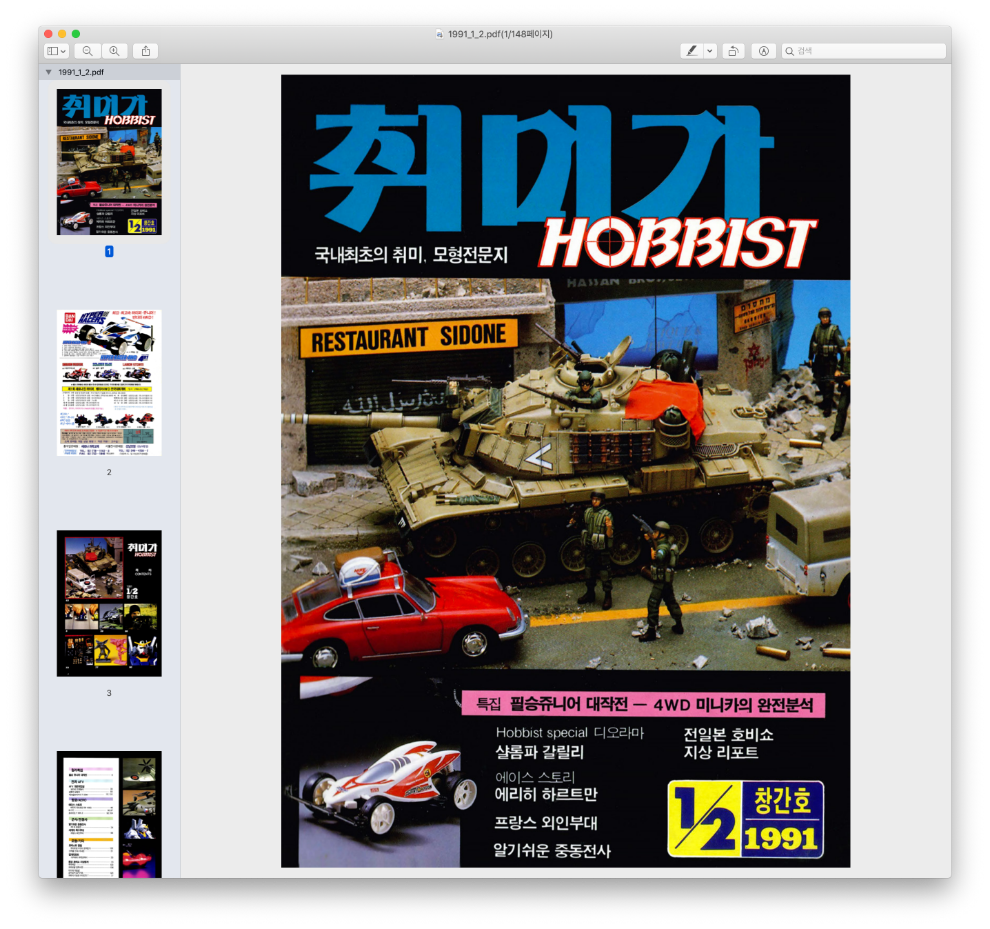Click the rotate page button

pos(734,51)
